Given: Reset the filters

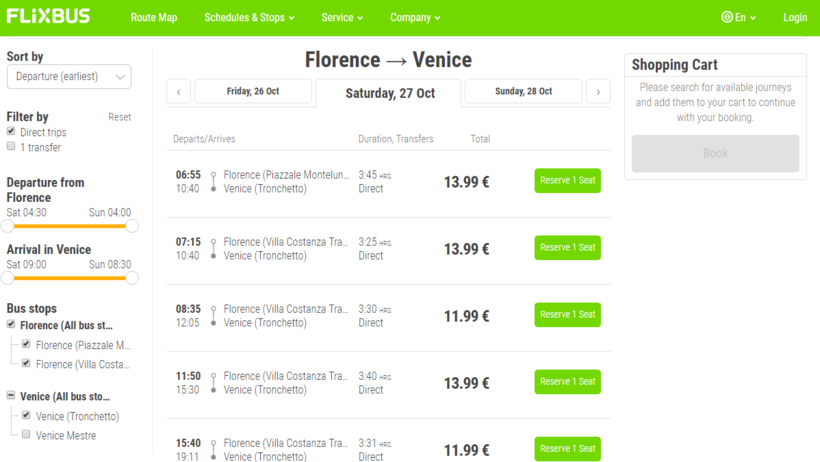Looking at the screenshot, I should point(119,117).
